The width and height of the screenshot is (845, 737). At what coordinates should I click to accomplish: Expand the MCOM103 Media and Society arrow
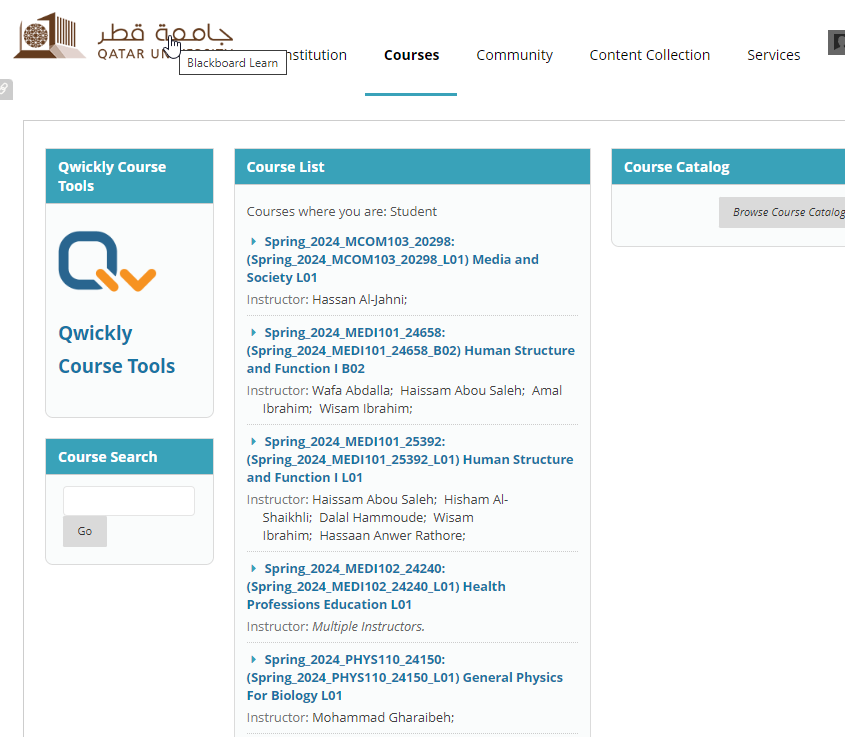(254, 241)
